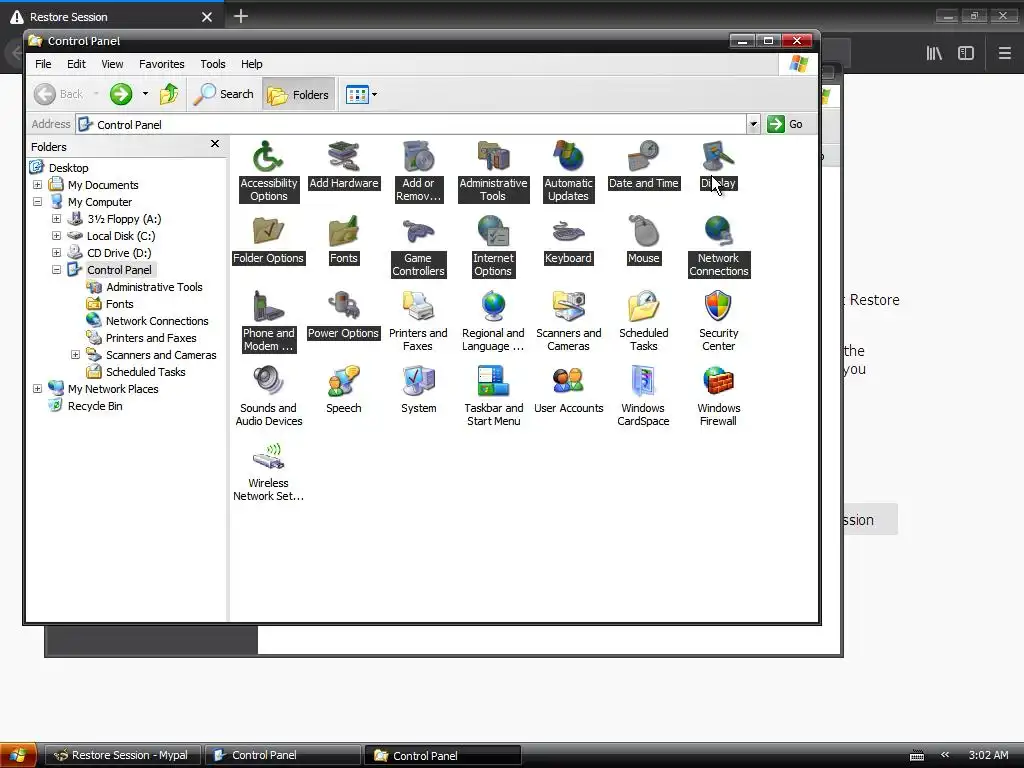Go up one folder level

(x=169, y=94)
